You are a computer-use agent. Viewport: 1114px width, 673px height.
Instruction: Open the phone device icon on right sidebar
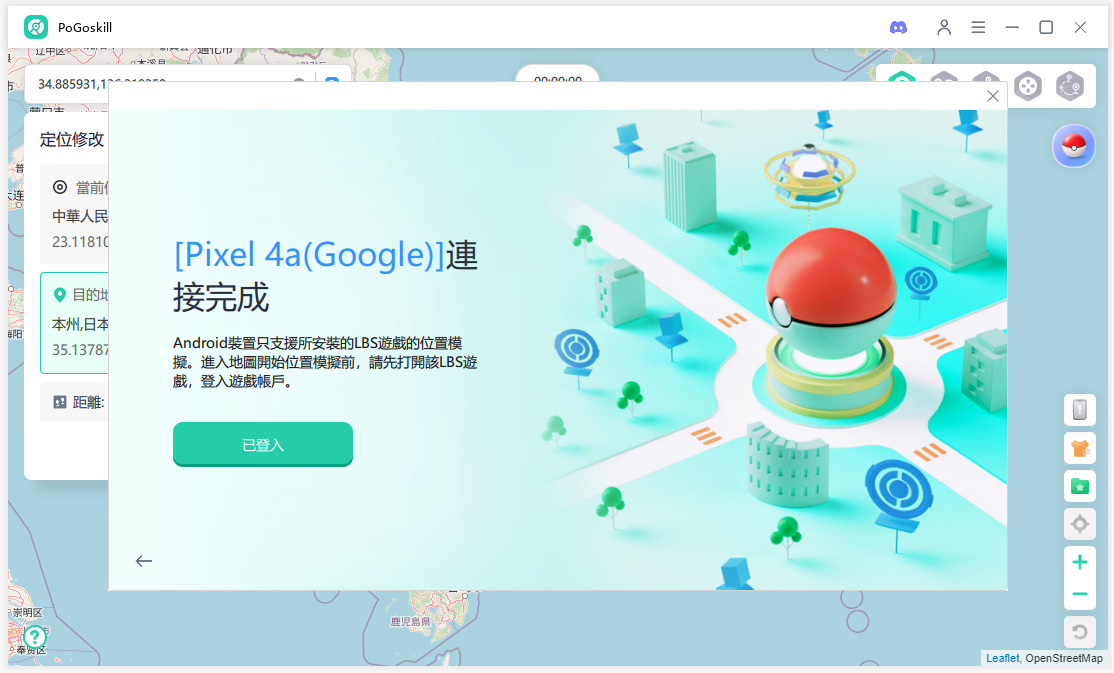click(x=1079, y=409)
